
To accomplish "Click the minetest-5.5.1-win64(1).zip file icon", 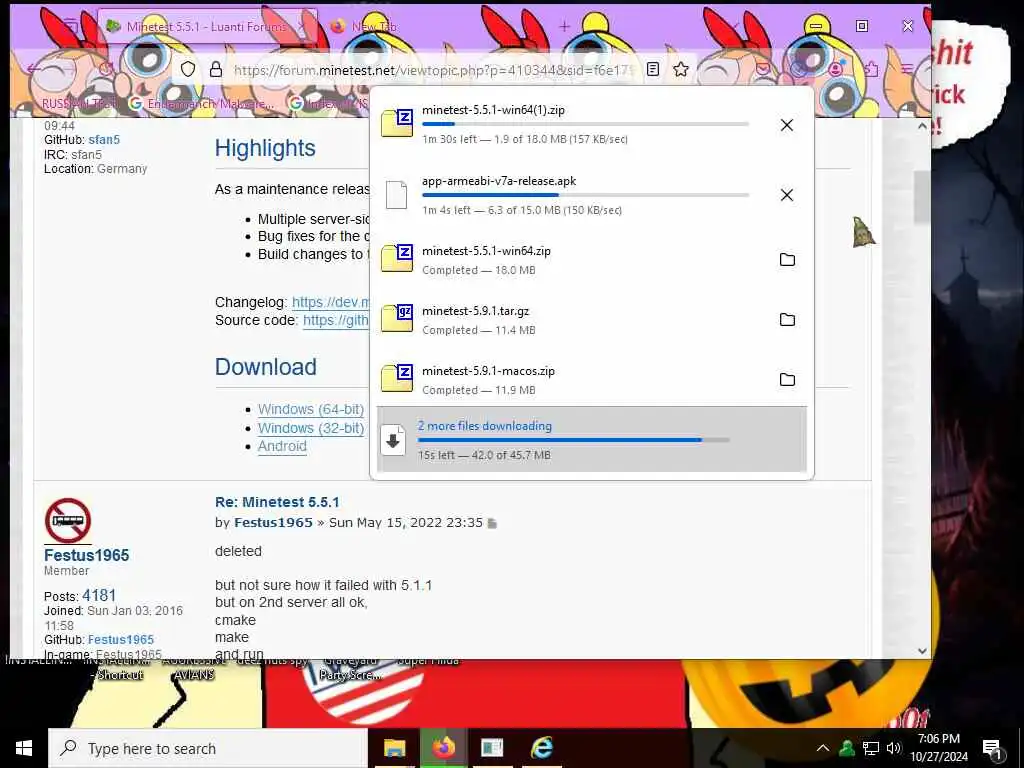I will (x=397, y=123).
